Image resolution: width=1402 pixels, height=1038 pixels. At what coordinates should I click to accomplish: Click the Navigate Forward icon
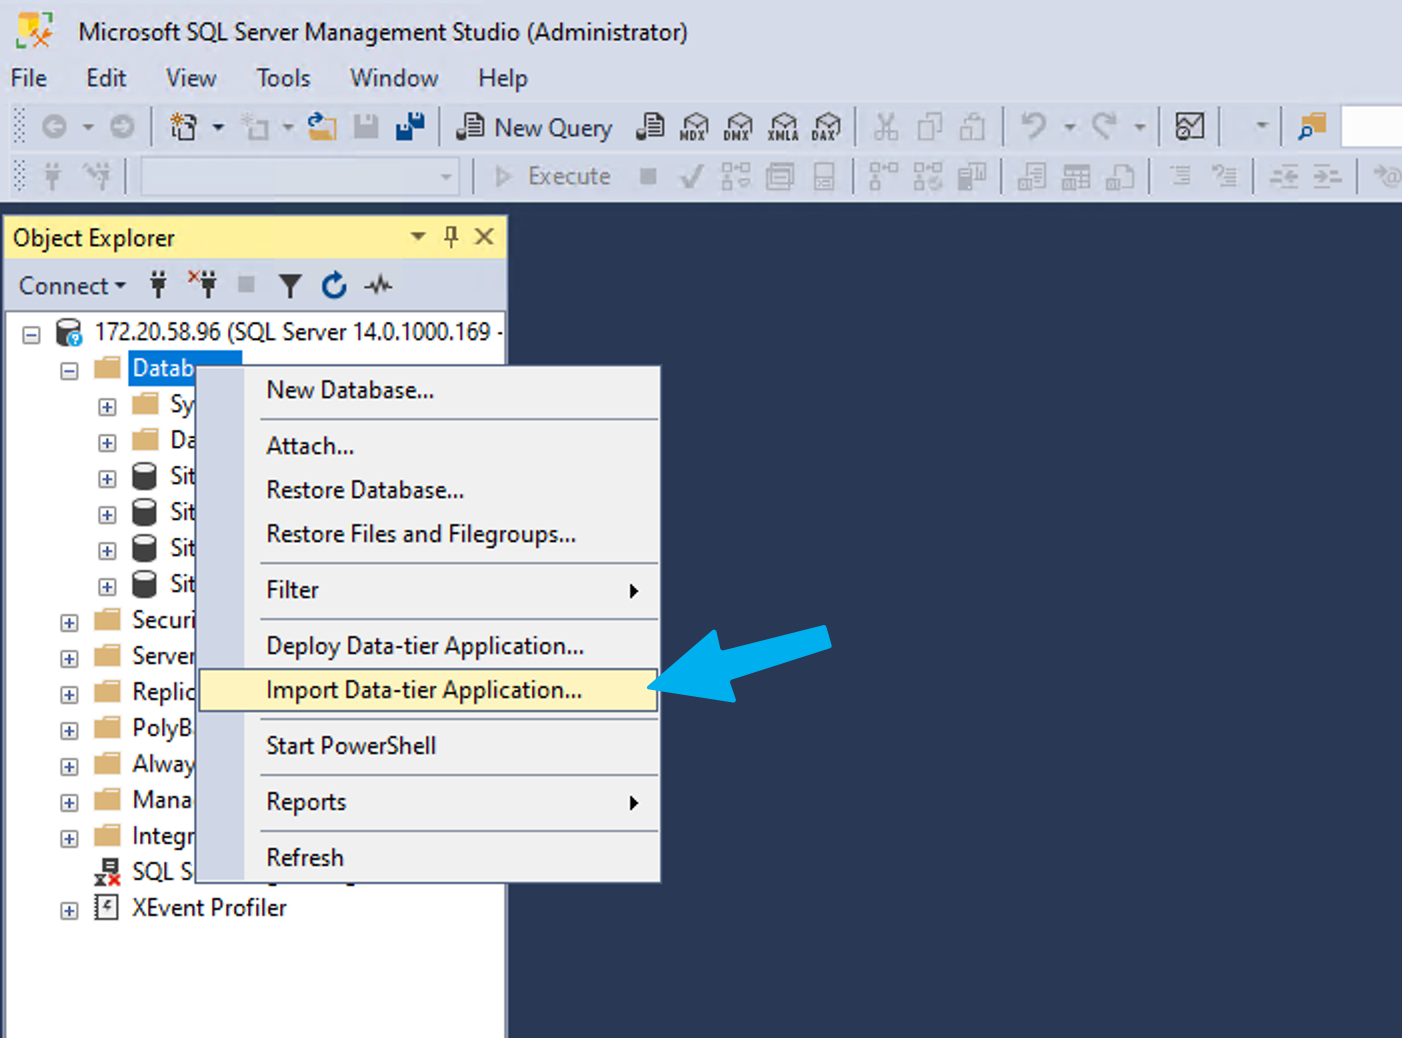click(x=122, y=127)
